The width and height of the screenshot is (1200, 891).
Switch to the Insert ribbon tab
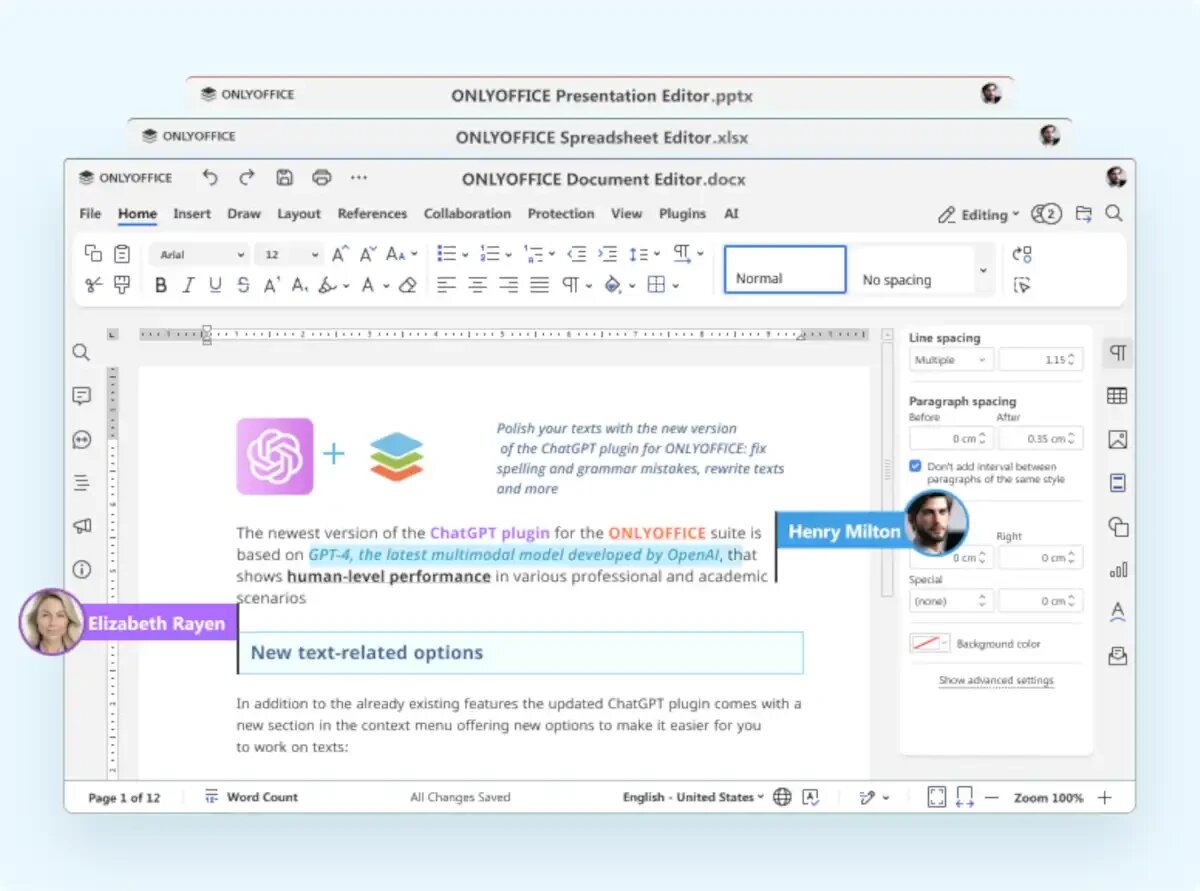tap(192, 213)
